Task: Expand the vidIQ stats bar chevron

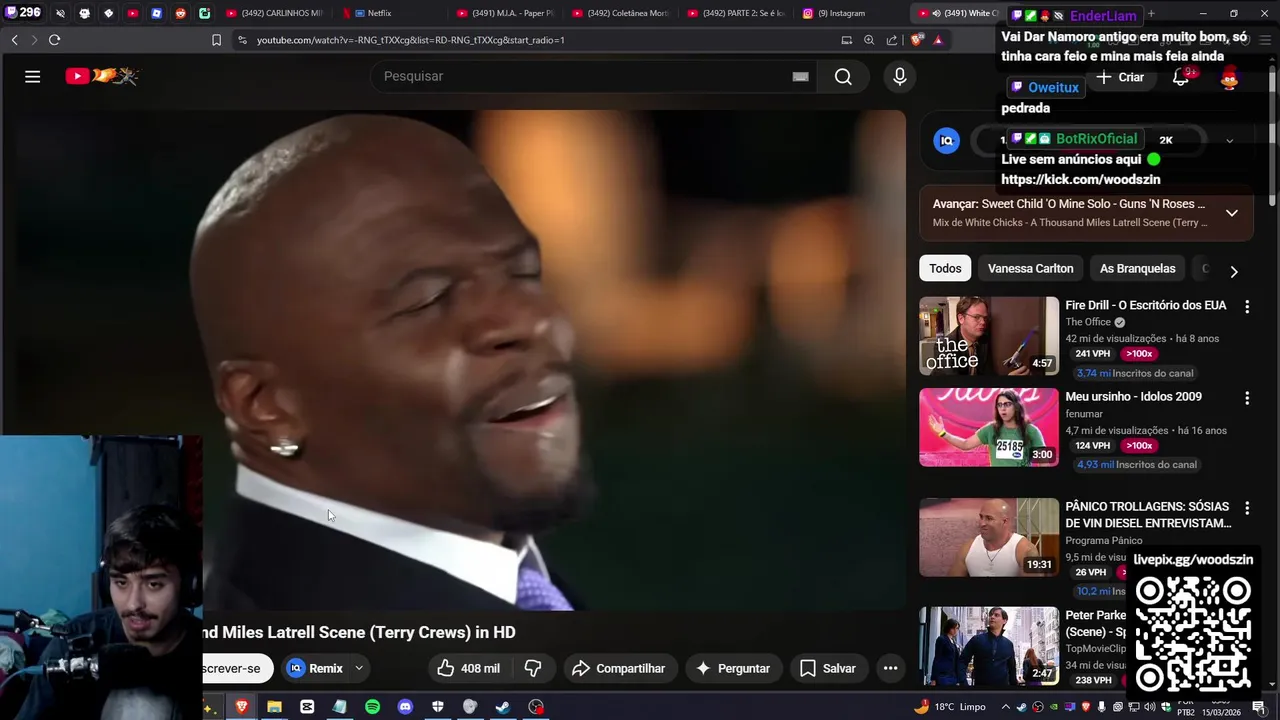Action: click(1229, 141)
